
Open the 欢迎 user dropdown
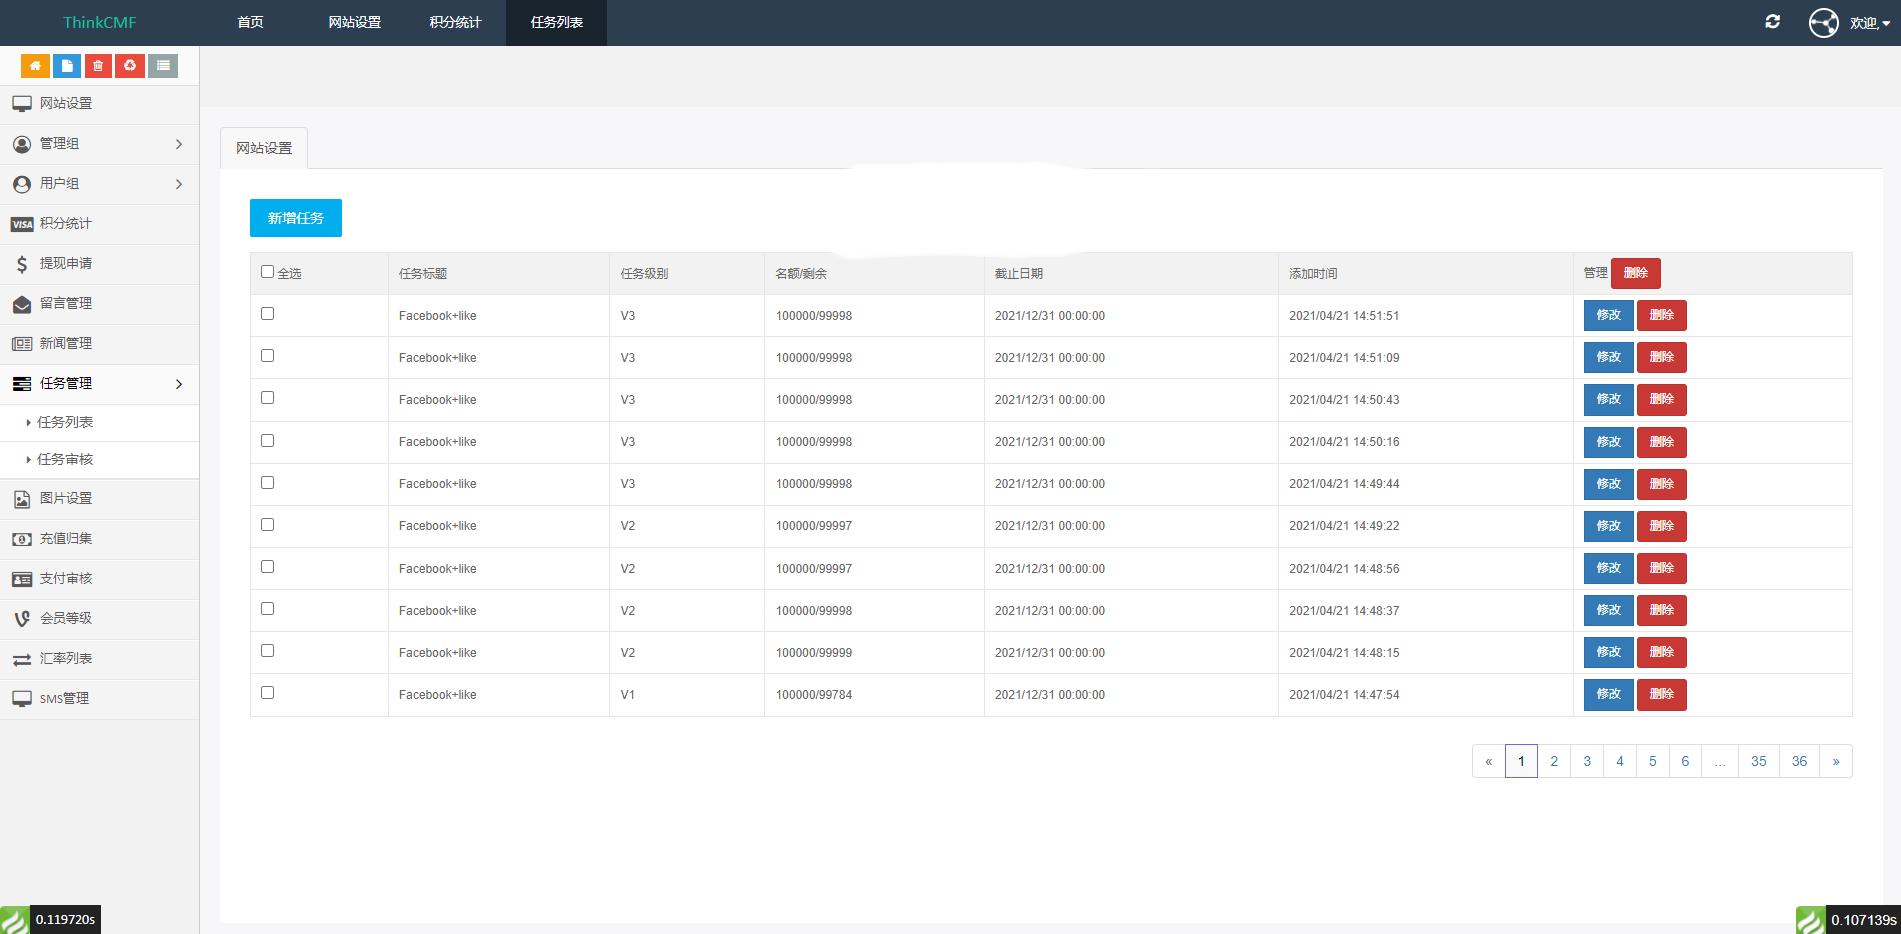[x=1868, y=23]
